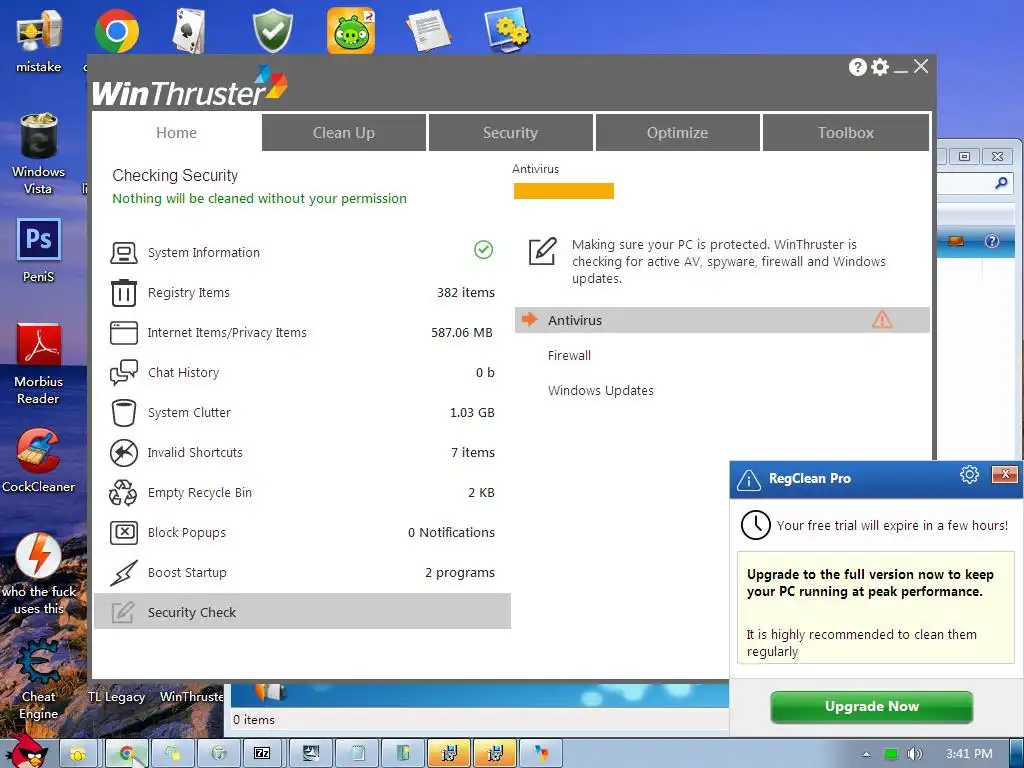Switch to the Home tab
The height and width of the screenshot is (768, 1024).
click(x=176, y=133)
